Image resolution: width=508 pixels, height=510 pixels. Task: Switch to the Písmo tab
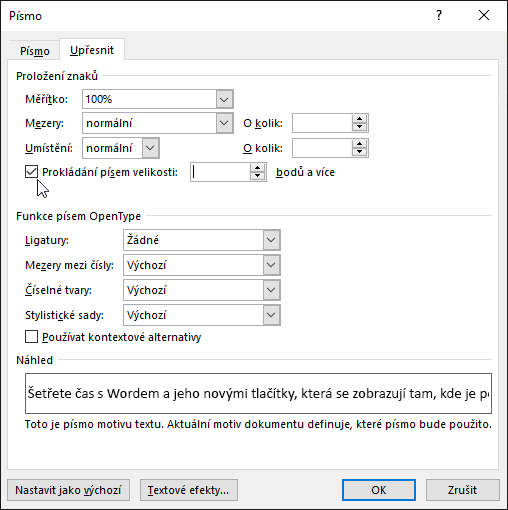[x=34, y=51]
